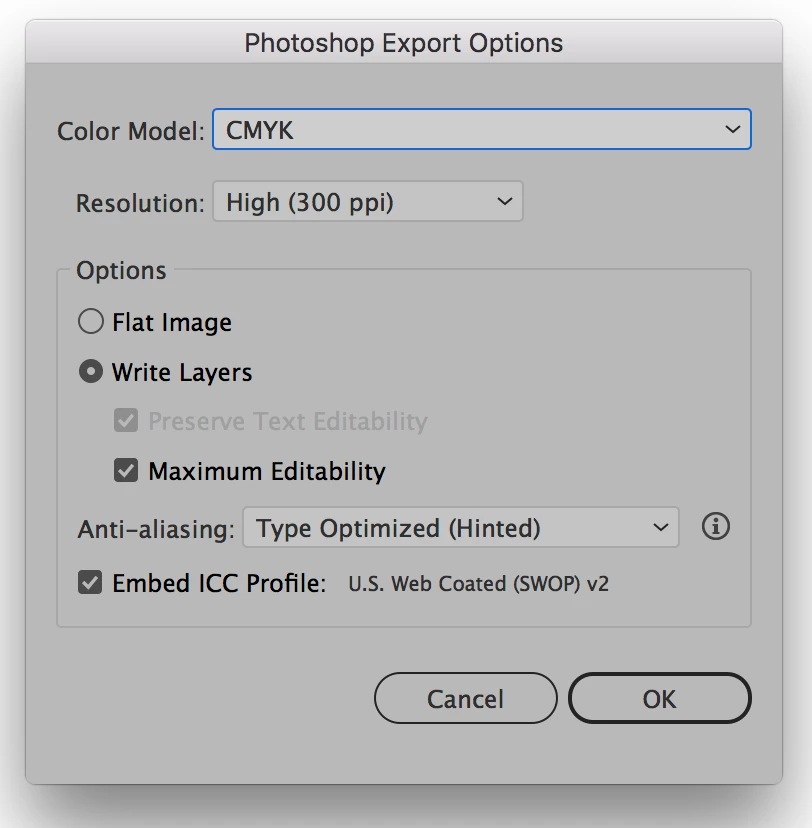Click the U.S. Web Coated profile text
812x828 pixels.
click(x=478, y=584)
